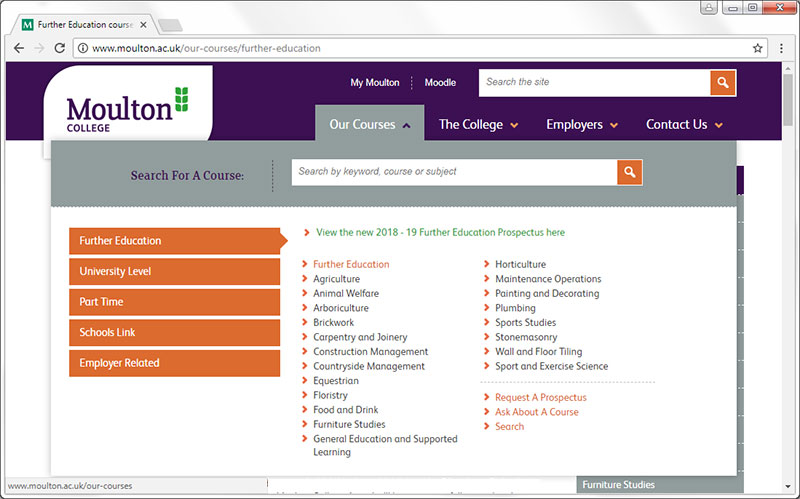Viewport: 800px width, 499px height.
Task: Bookmark this page with the star icon
Action: click(x=758, y=48)
